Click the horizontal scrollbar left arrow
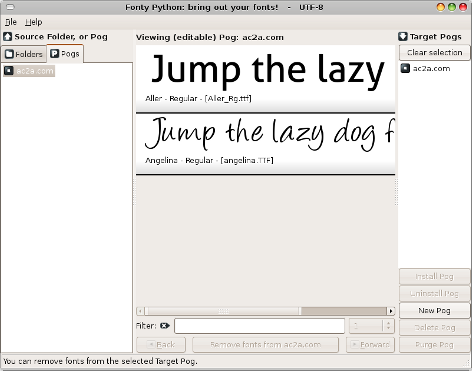This screenshot has width=472, height=371. (x=140, y=311)
